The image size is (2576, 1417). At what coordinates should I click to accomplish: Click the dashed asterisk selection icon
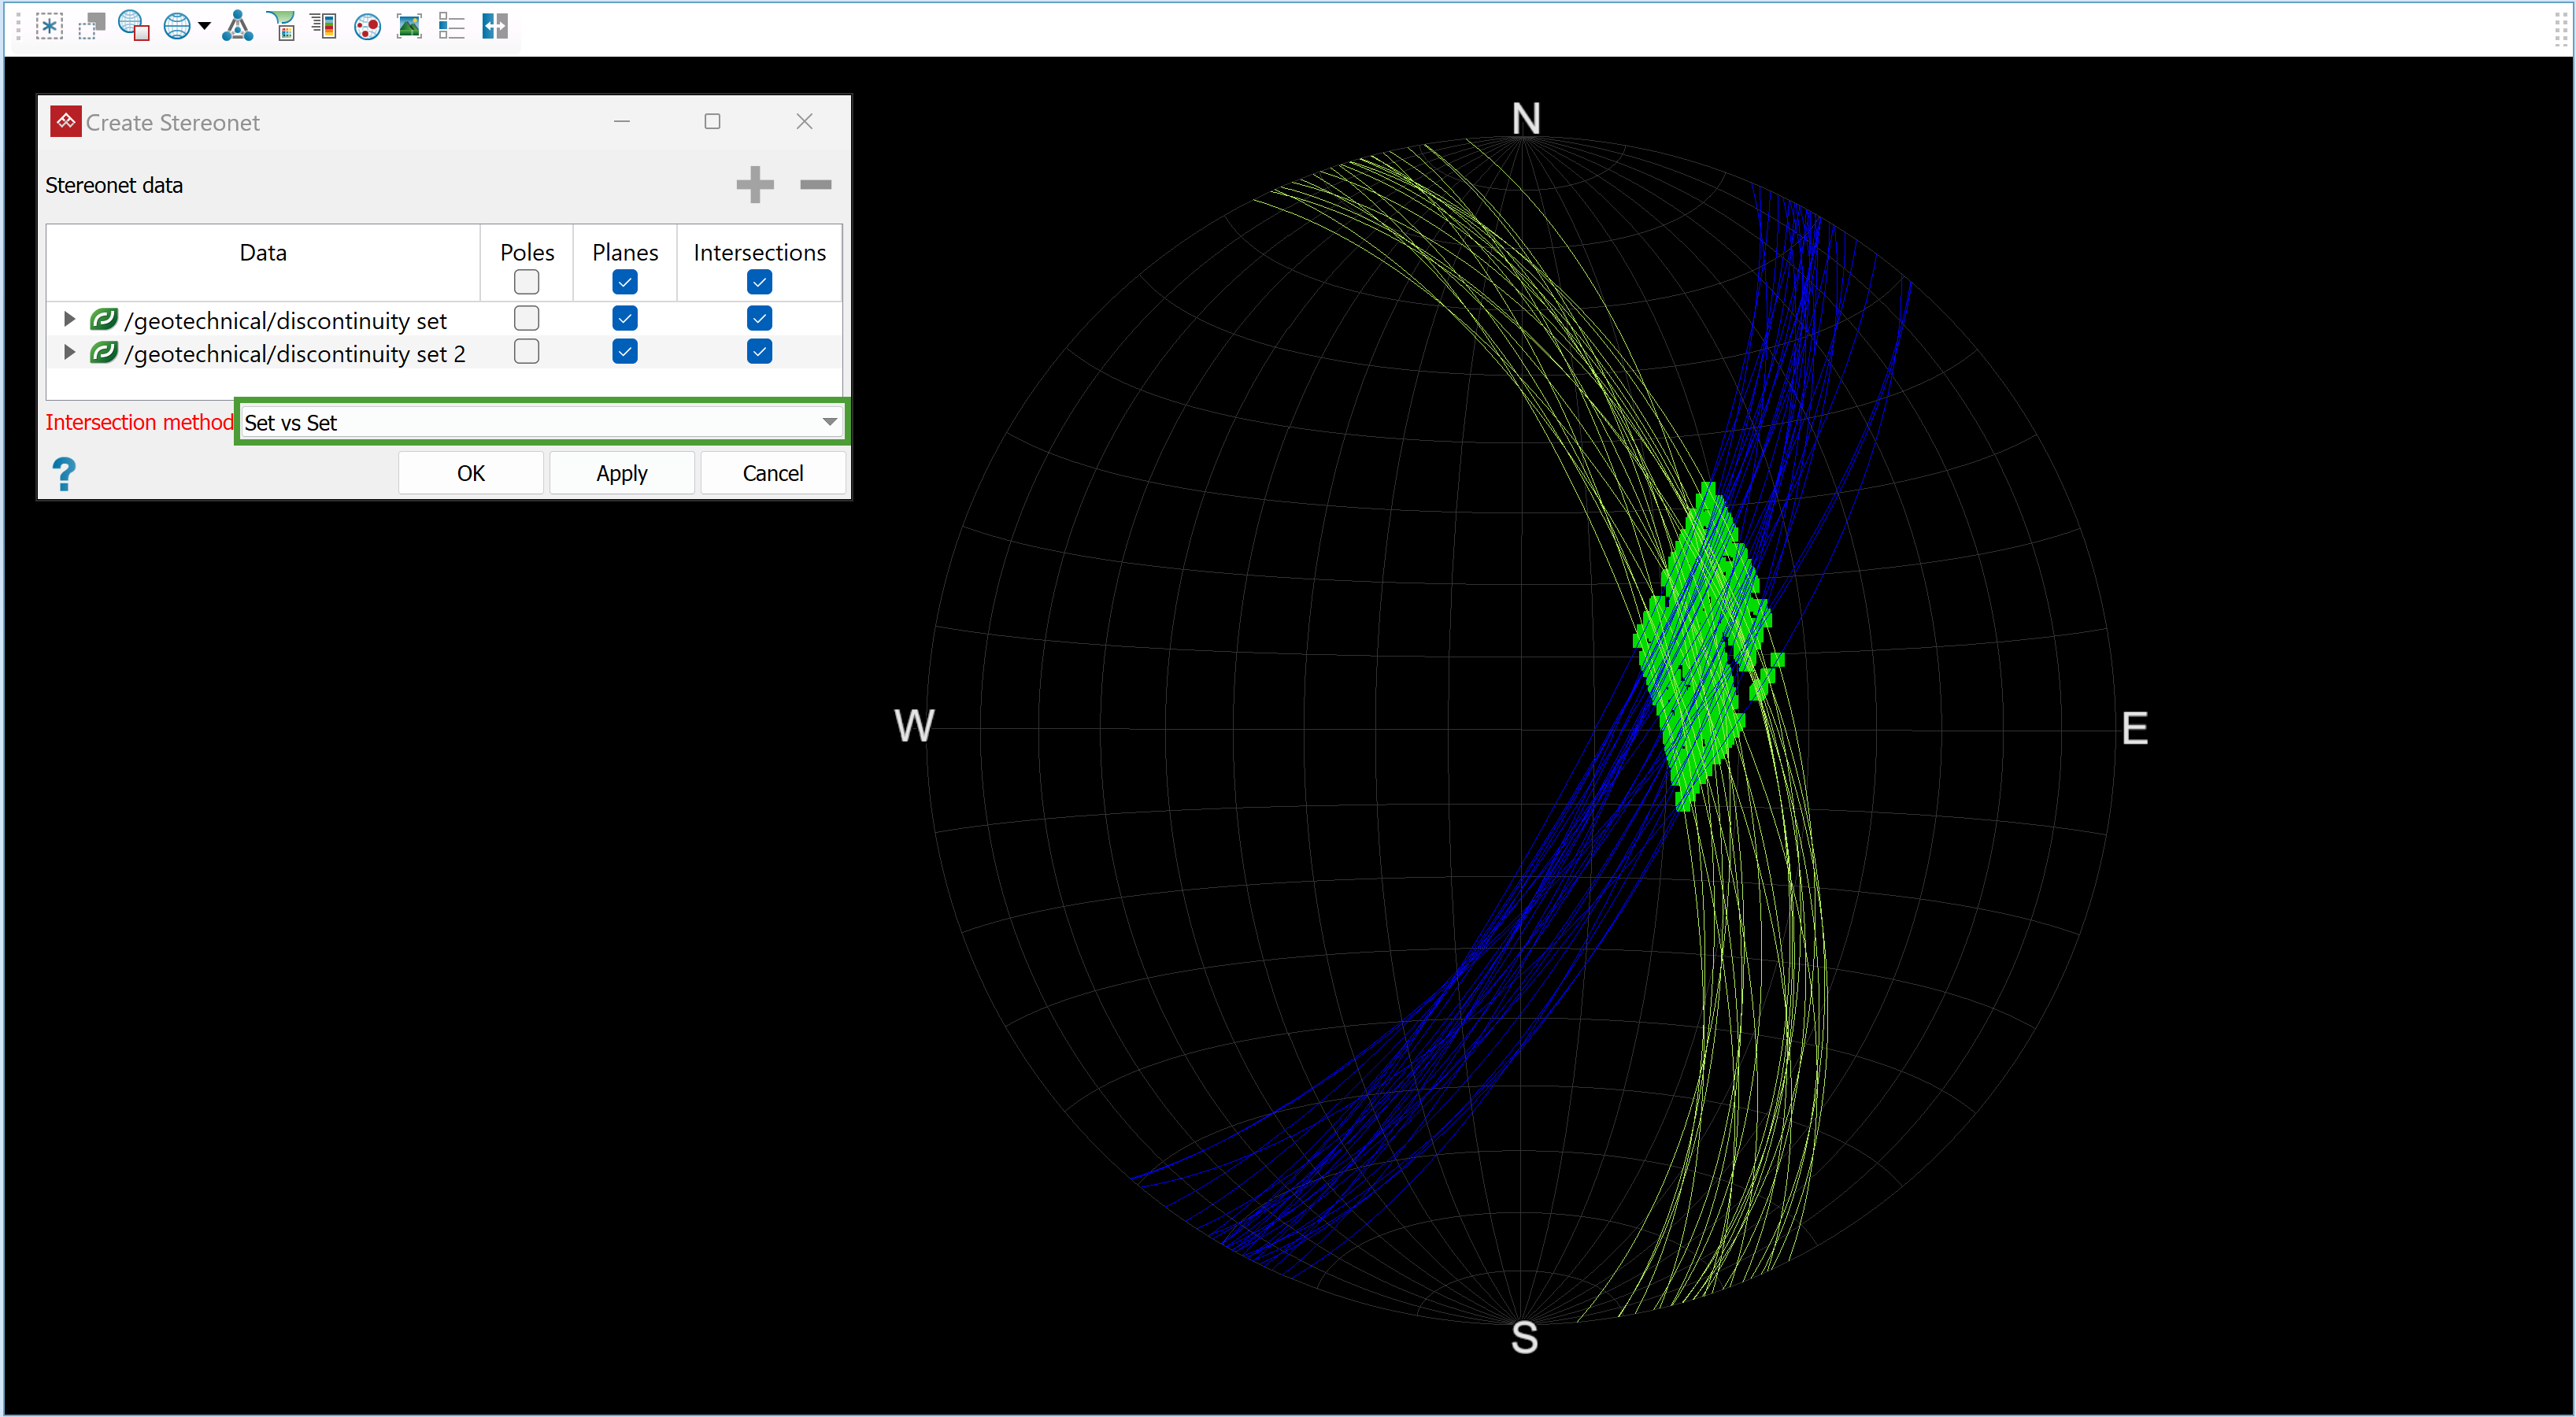click(x=48, y=26)
